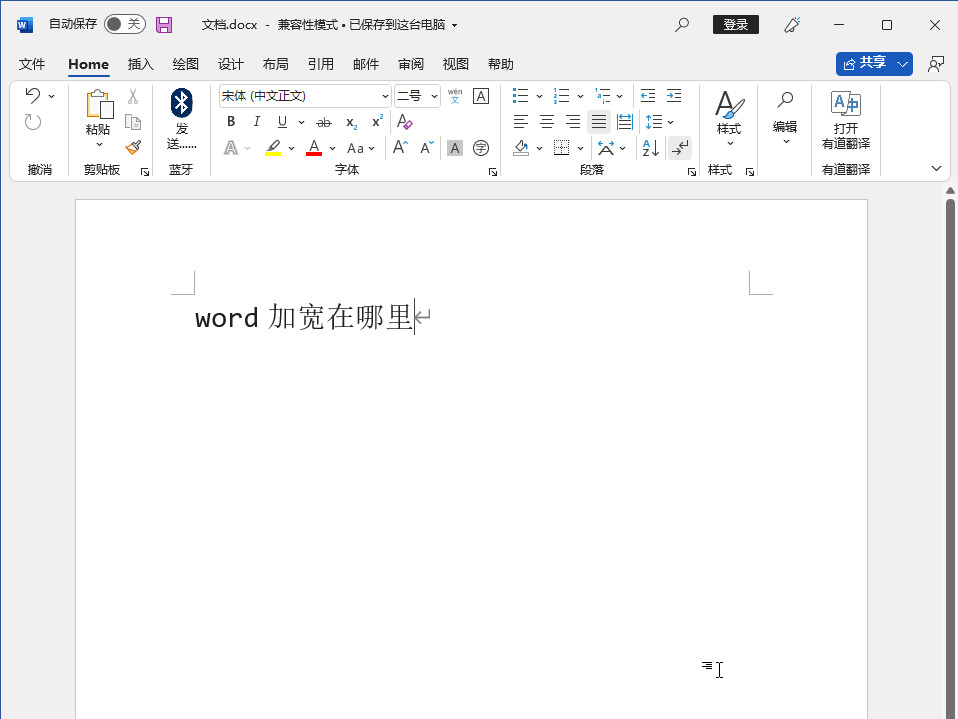Click the 登录 sign-in button
Screen dimensions: 958x719
tap(736, 24)
